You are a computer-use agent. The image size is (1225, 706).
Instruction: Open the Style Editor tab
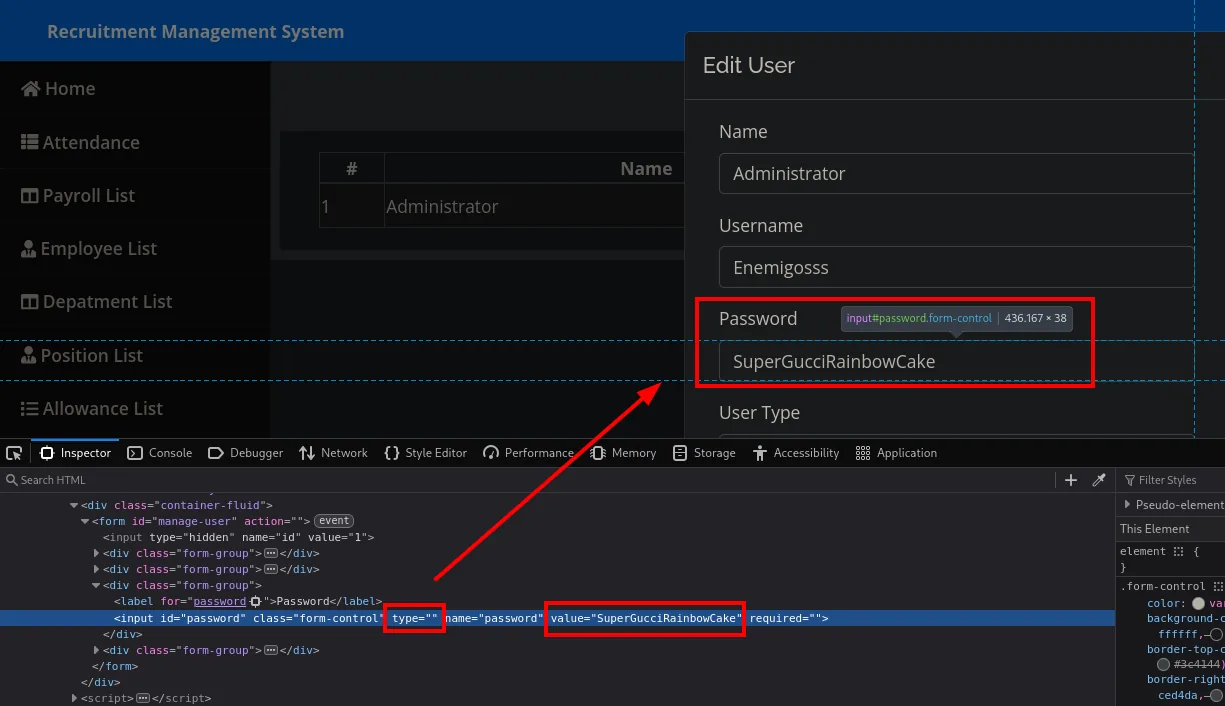click(426, 453)
